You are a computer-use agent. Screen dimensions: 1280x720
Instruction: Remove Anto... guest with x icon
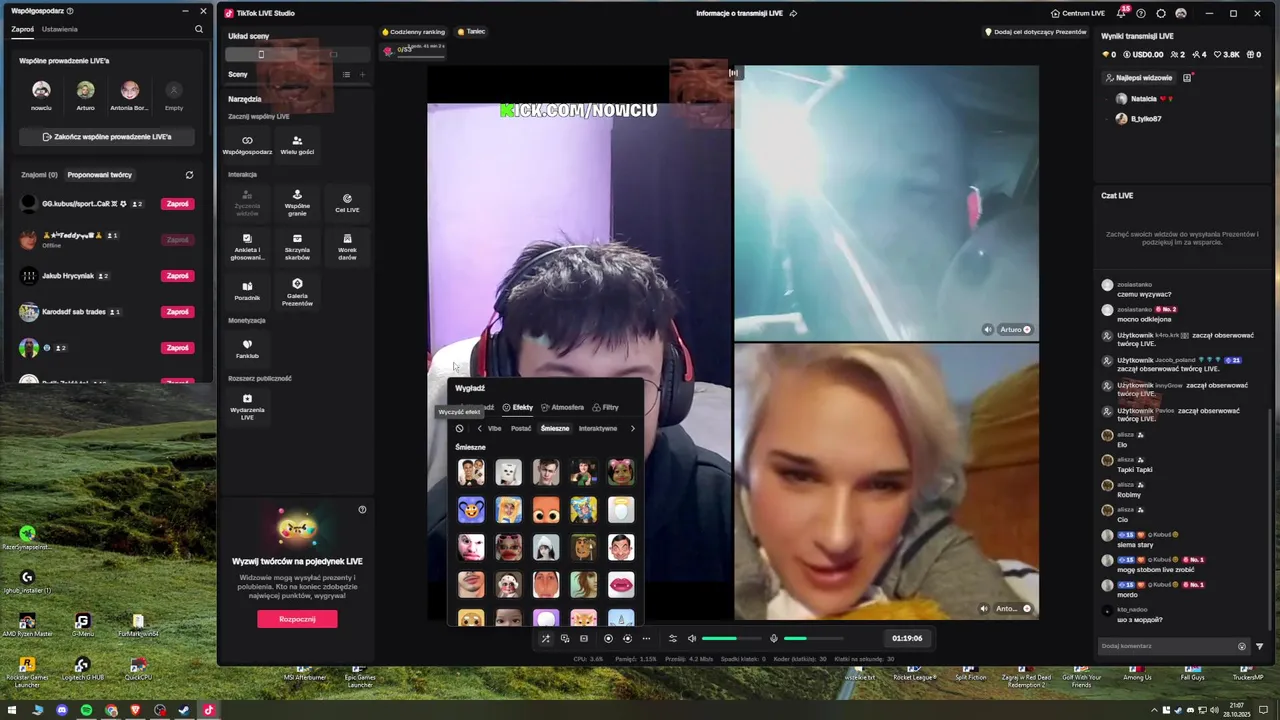(1026, 608)
